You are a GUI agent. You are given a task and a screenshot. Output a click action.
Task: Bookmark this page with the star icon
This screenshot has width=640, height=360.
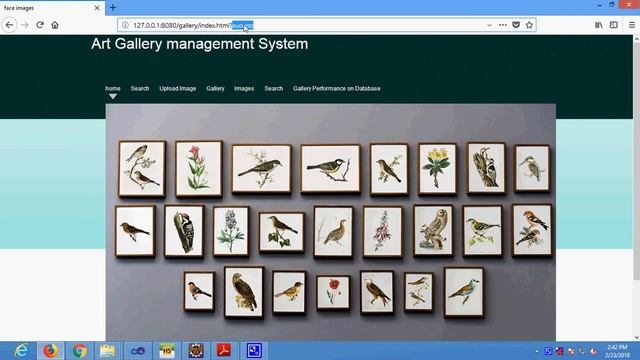[529, 25]
